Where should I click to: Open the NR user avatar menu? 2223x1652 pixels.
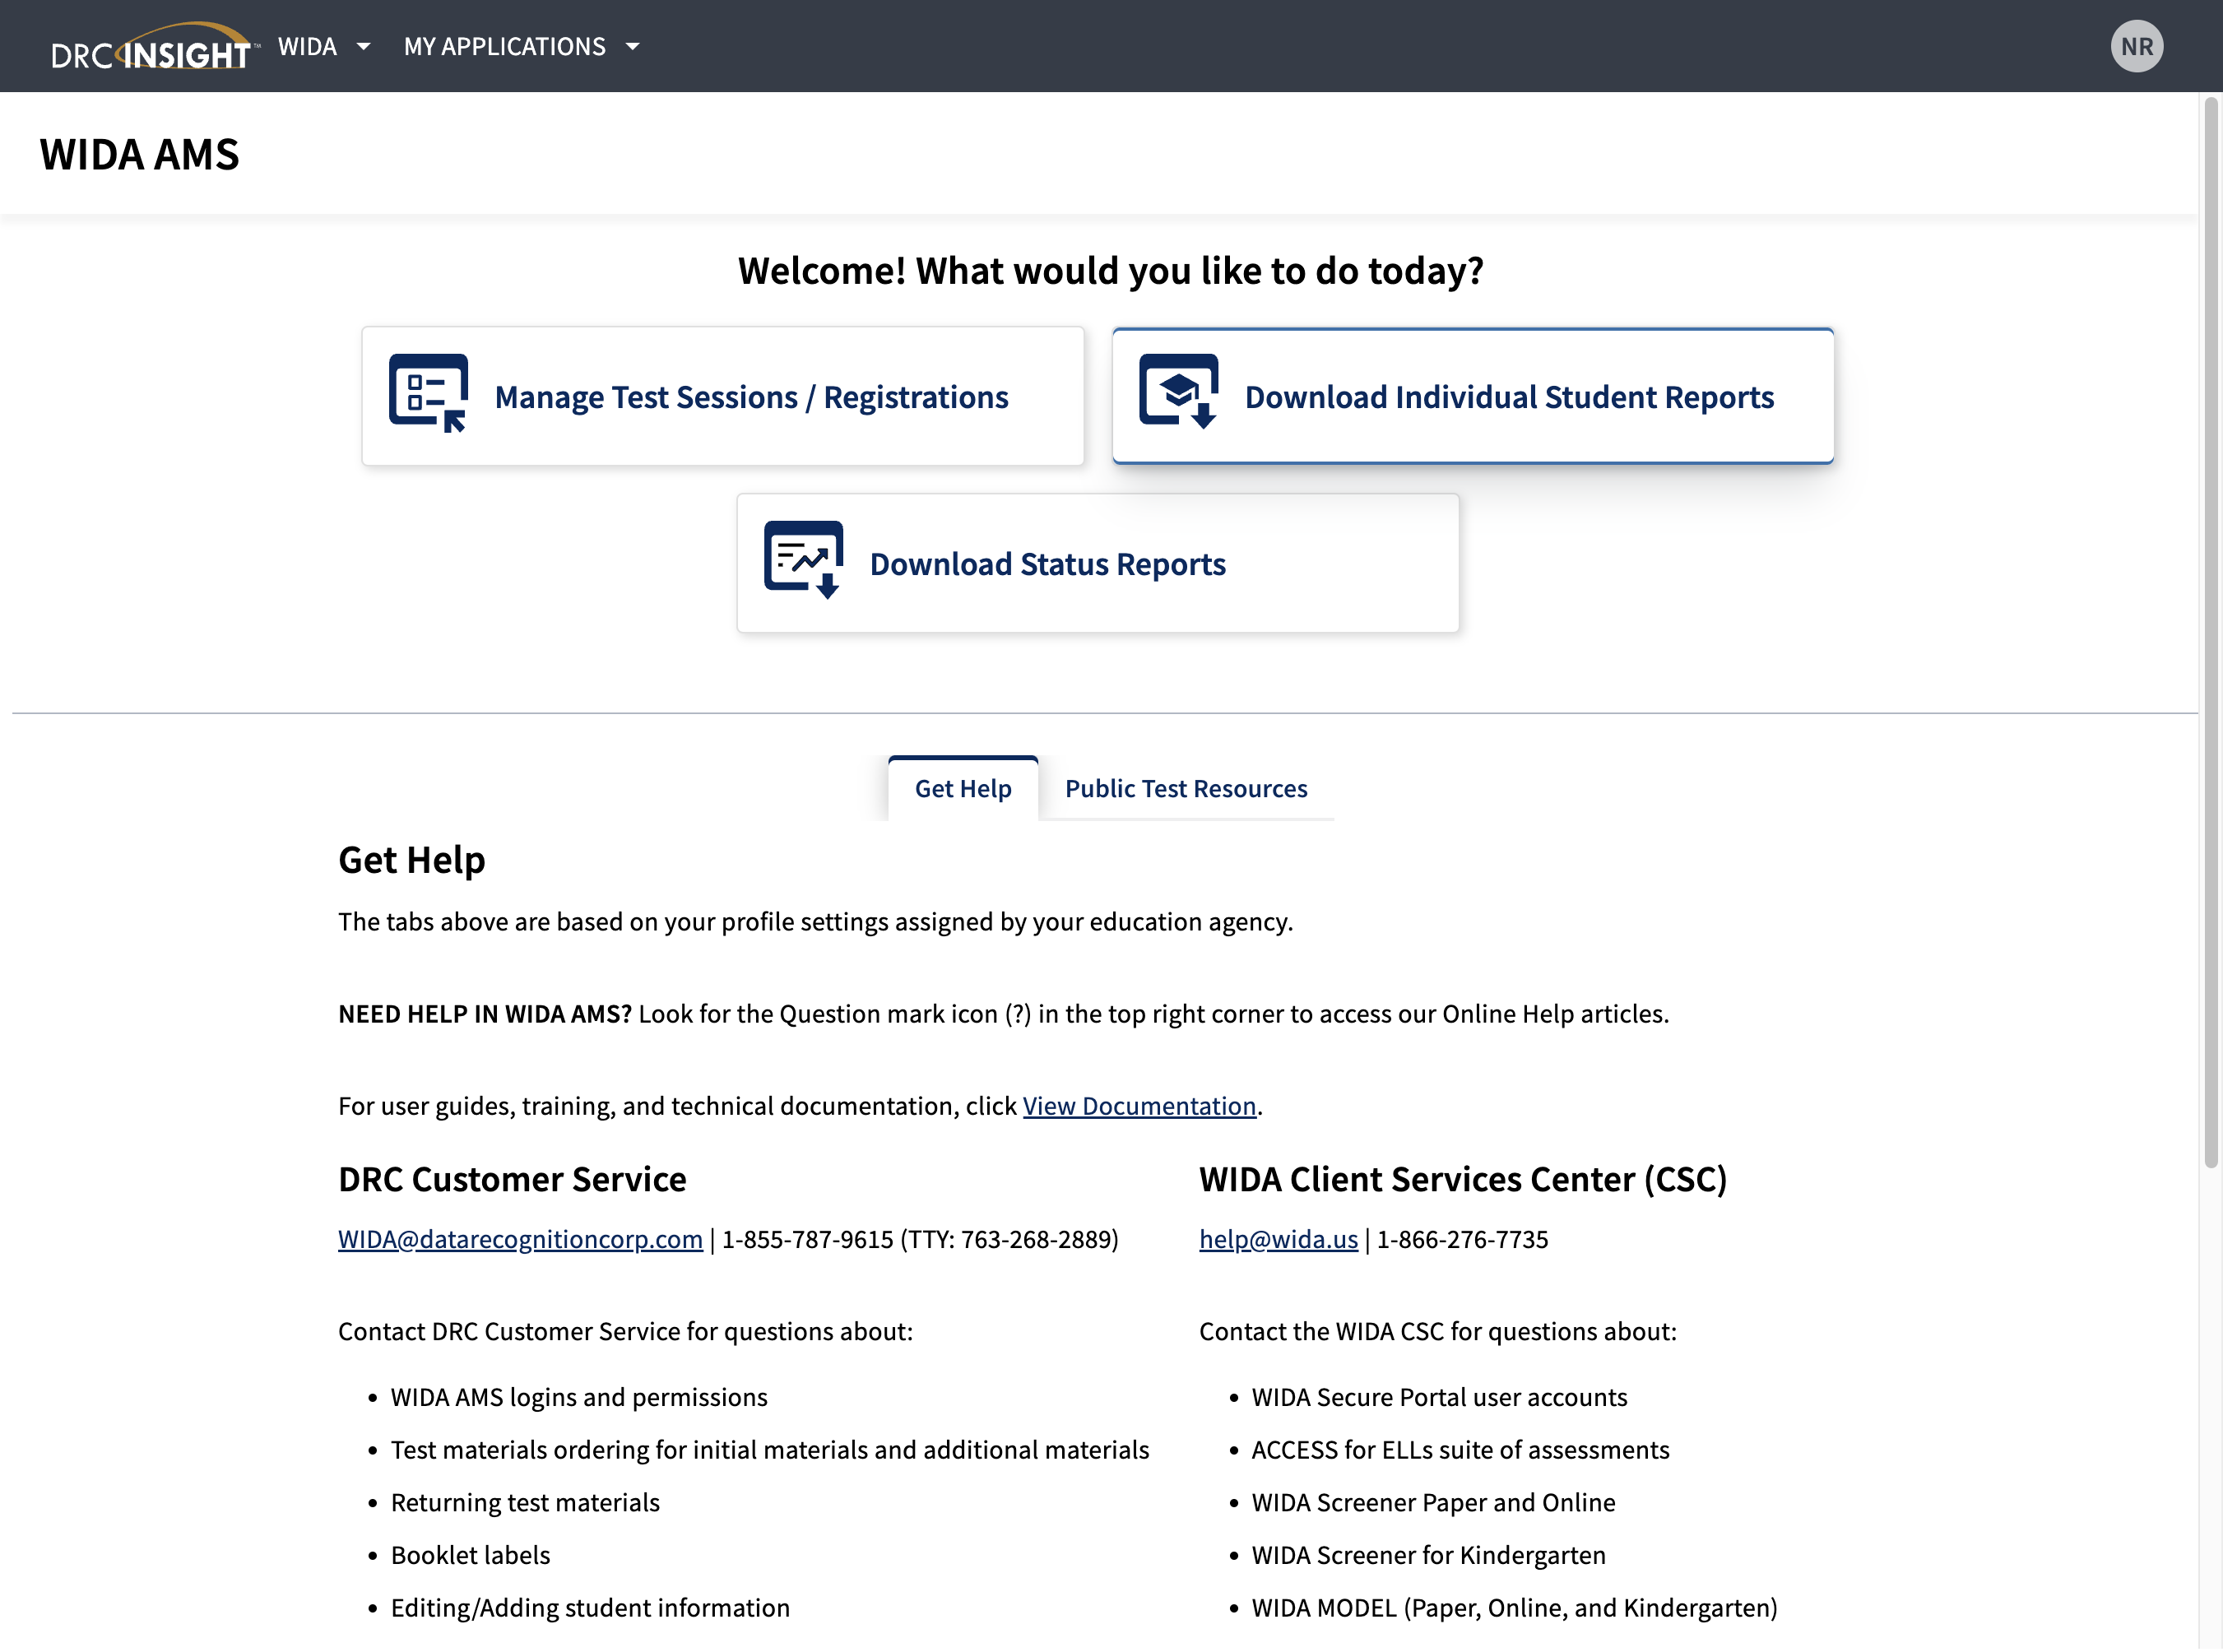(2136, 46)
